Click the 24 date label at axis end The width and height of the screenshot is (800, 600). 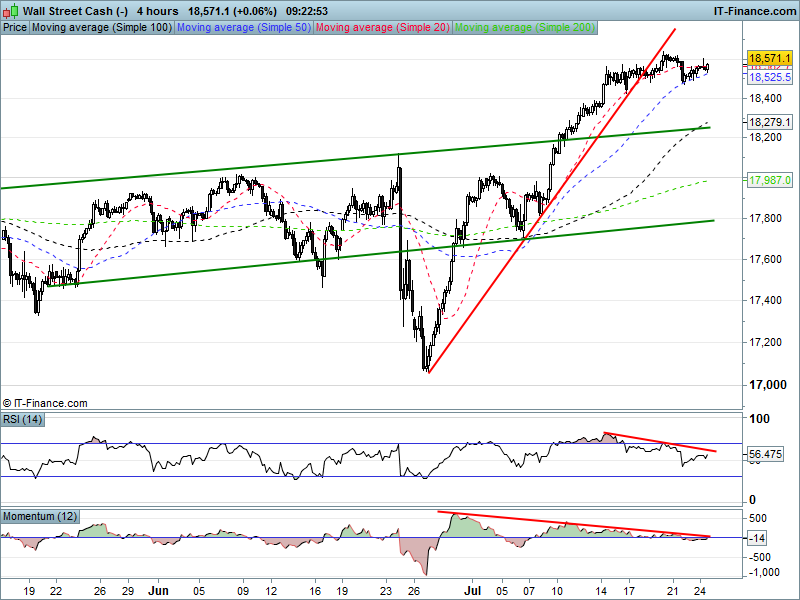click(700, 591)
